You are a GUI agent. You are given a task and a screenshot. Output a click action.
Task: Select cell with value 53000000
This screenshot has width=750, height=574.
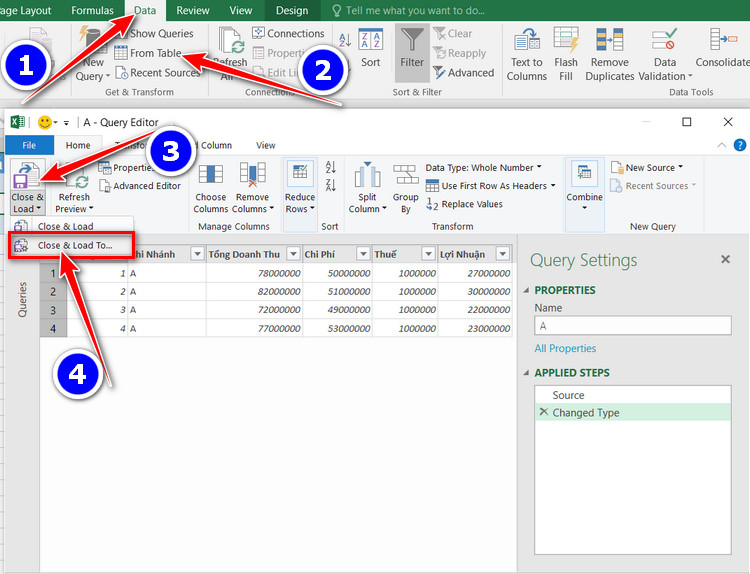337,328
